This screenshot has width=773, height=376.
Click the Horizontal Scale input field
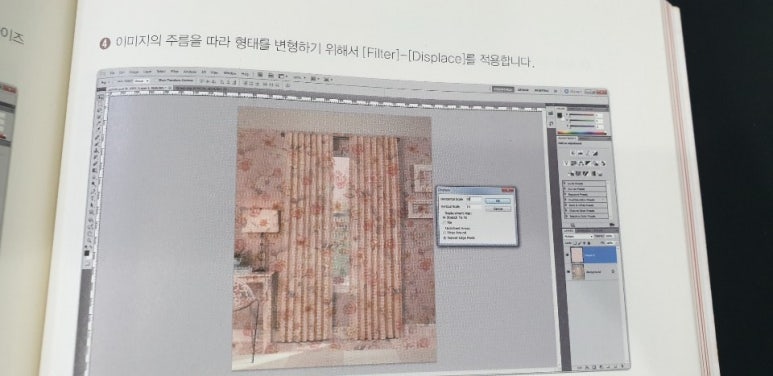475,199
